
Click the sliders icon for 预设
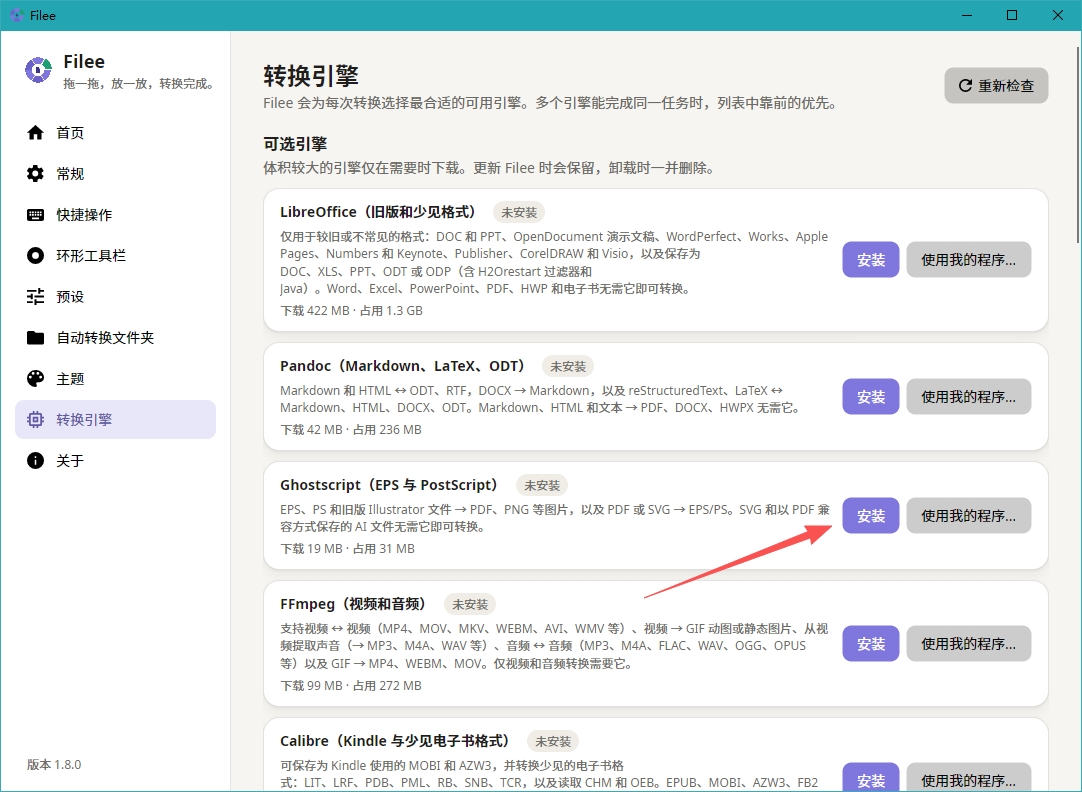[35, 297]
